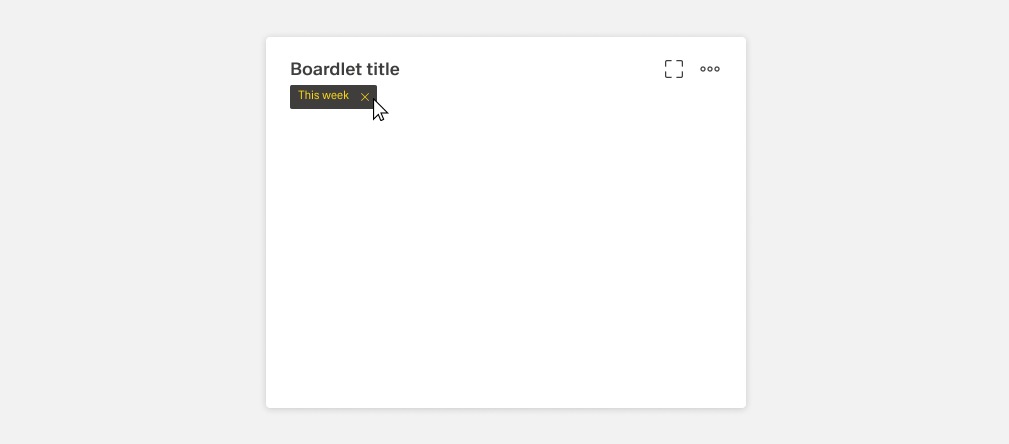The height and width of the screenshot is (444, 1009).
Task: Dismiss the This week chip via X
Action: coord(365,97)
